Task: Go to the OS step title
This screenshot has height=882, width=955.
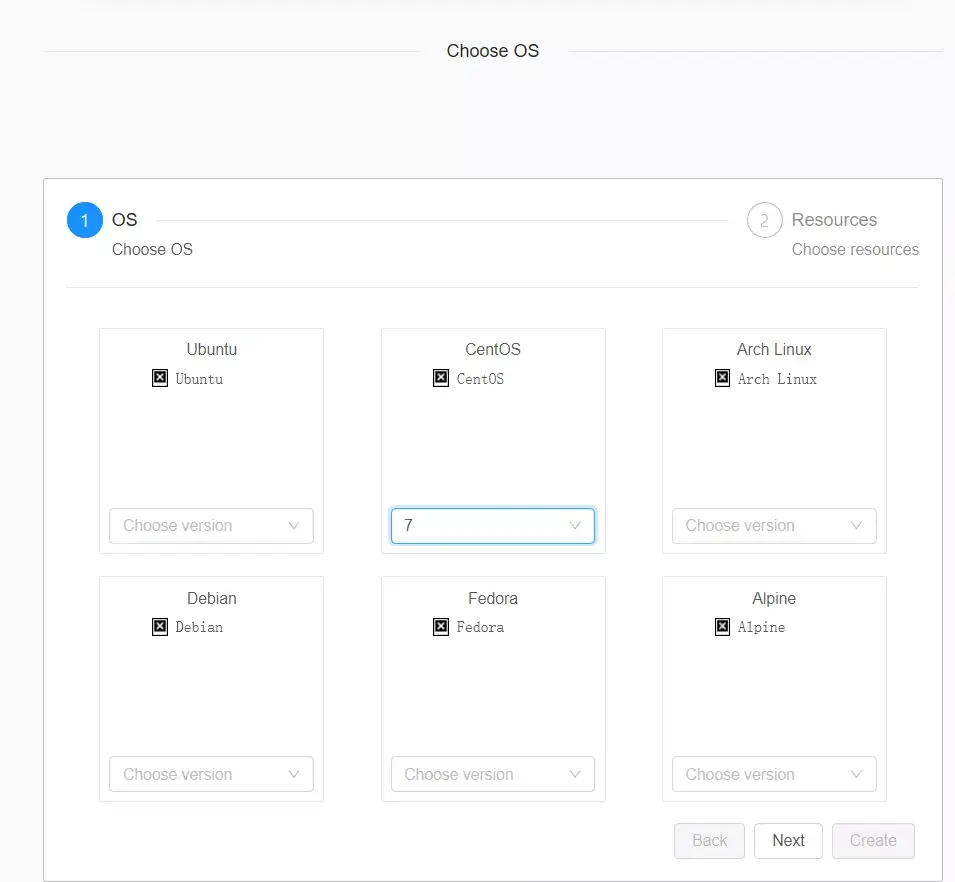Action: (125, 220)
